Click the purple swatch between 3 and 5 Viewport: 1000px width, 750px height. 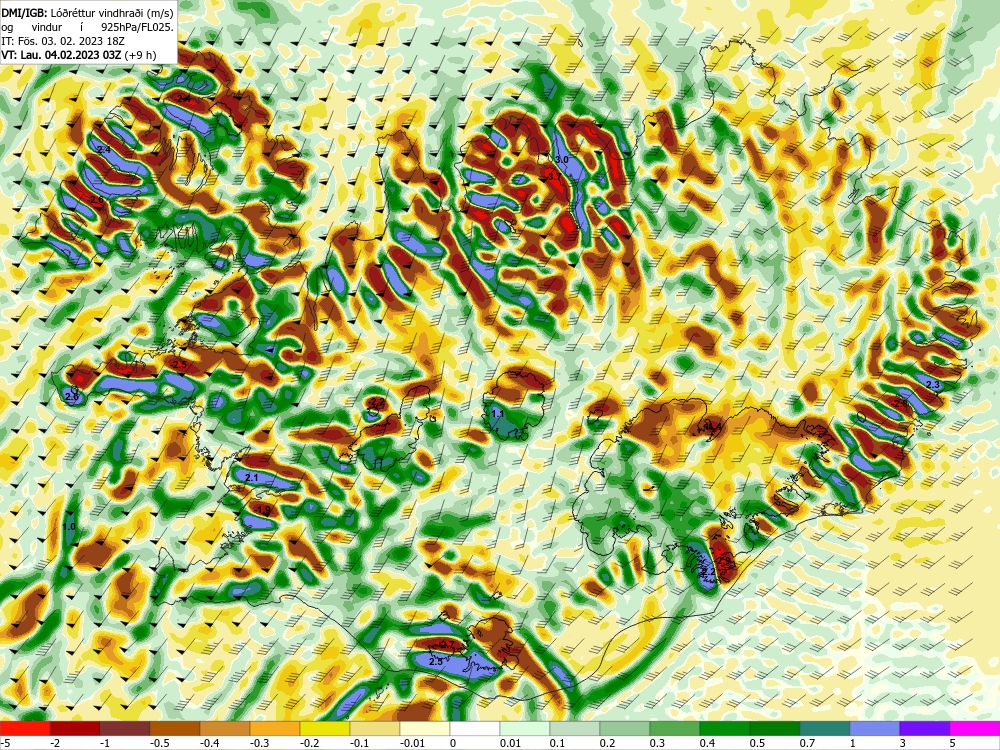(x=924, y=728)
